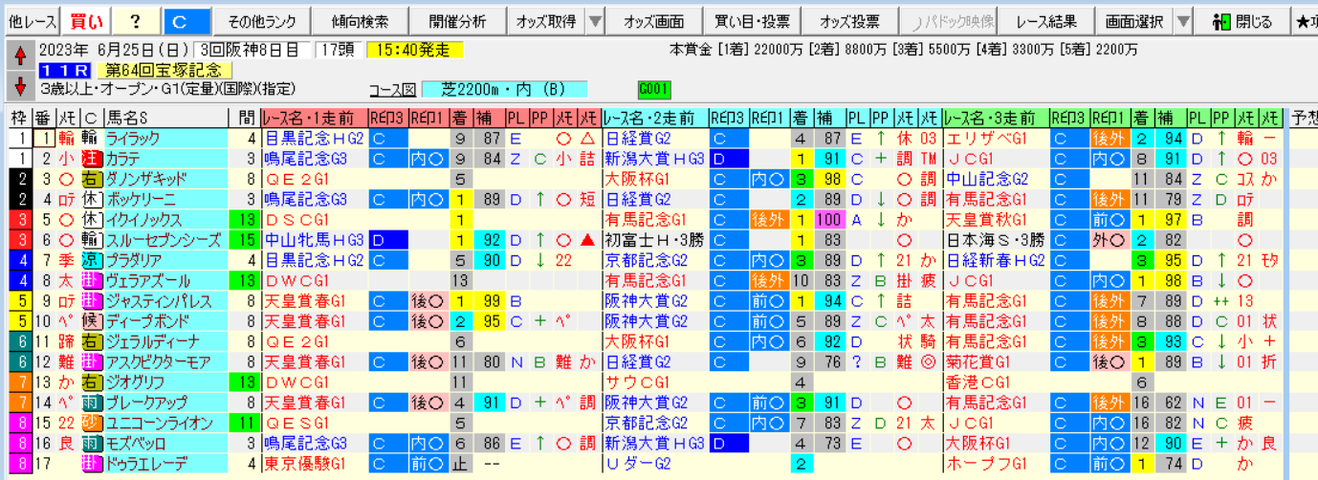This screenshot has width=1318, height=480.
Task: Go to next race with red down arrow
Action: (x=19, y=84)
